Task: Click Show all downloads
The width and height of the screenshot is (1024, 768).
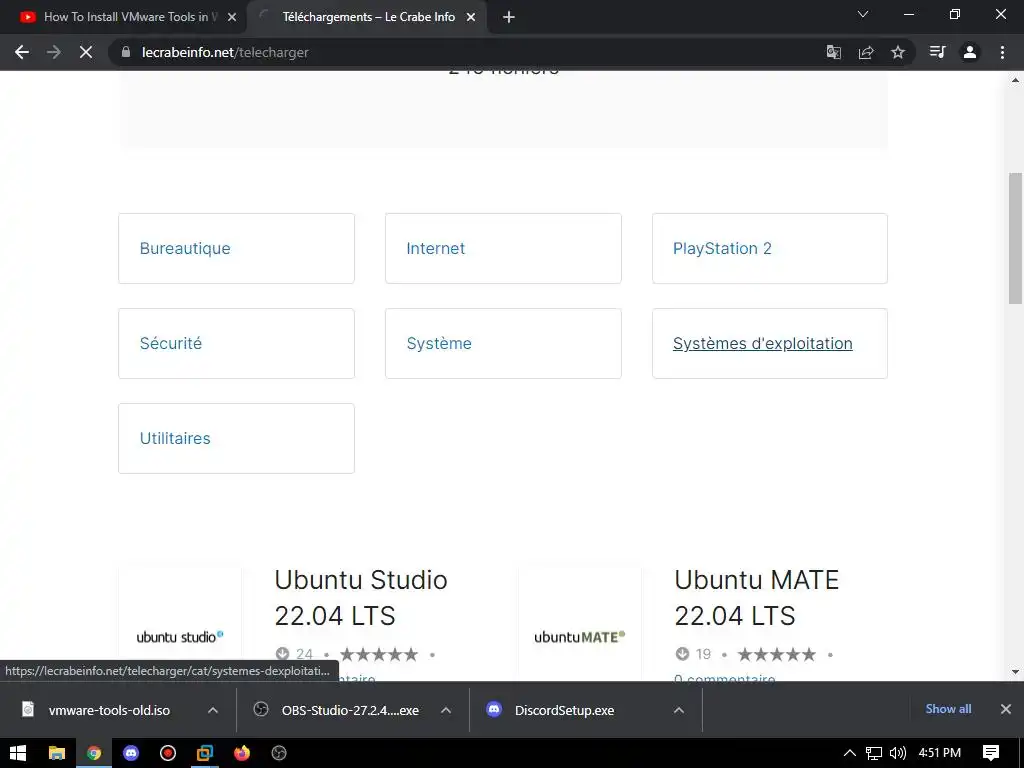Action: [948, 709]
